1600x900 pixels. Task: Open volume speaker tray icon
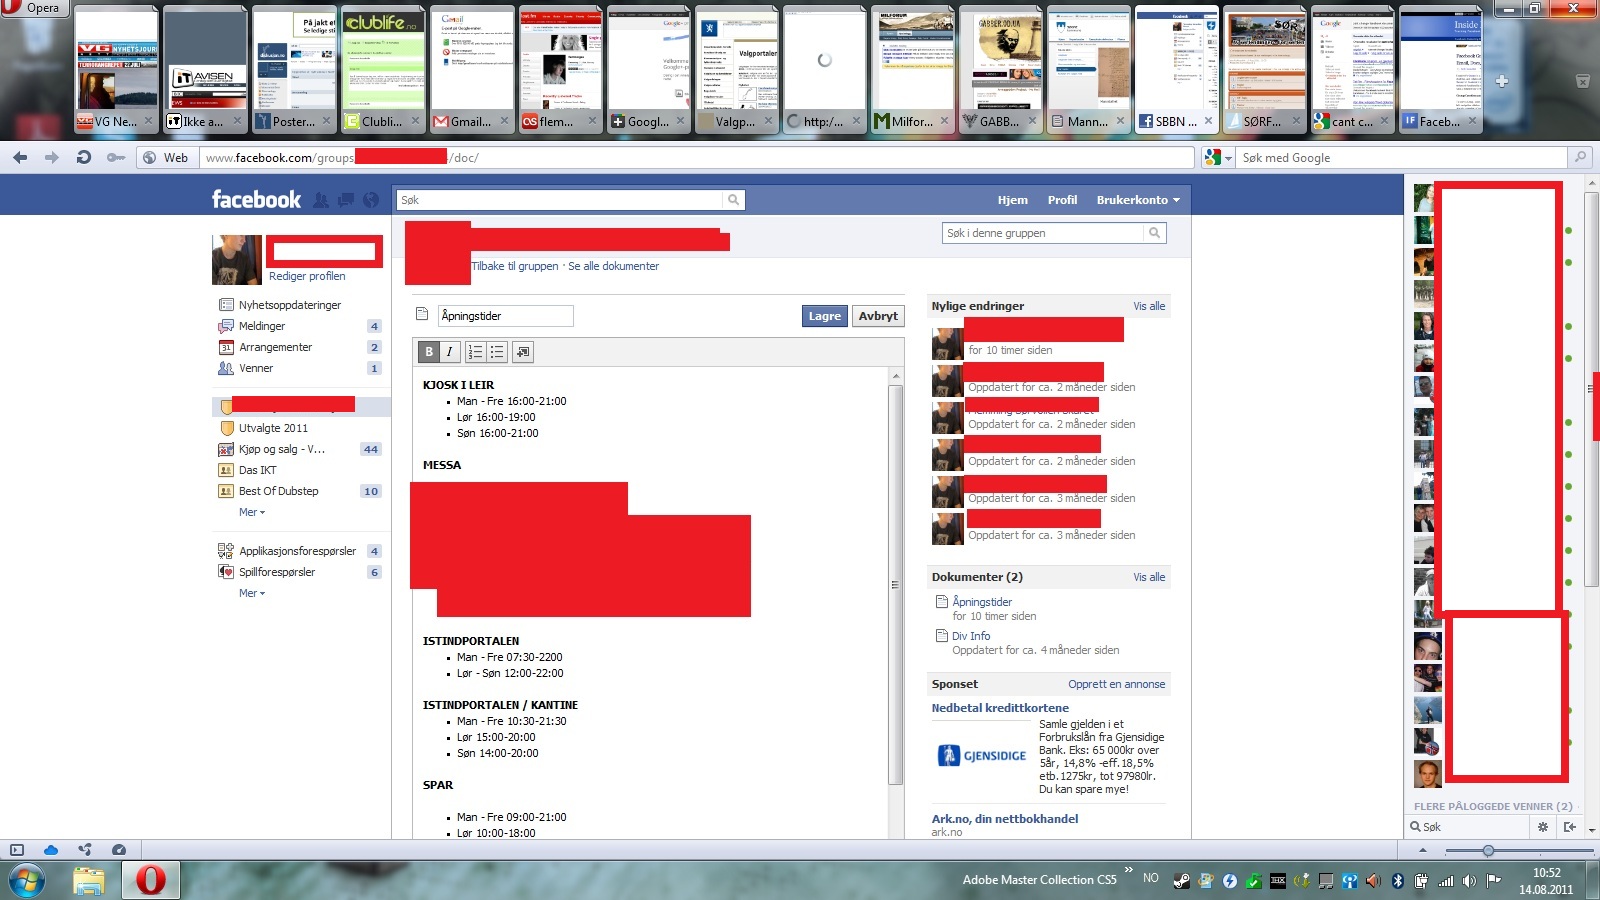click(x=1469, y=881)
